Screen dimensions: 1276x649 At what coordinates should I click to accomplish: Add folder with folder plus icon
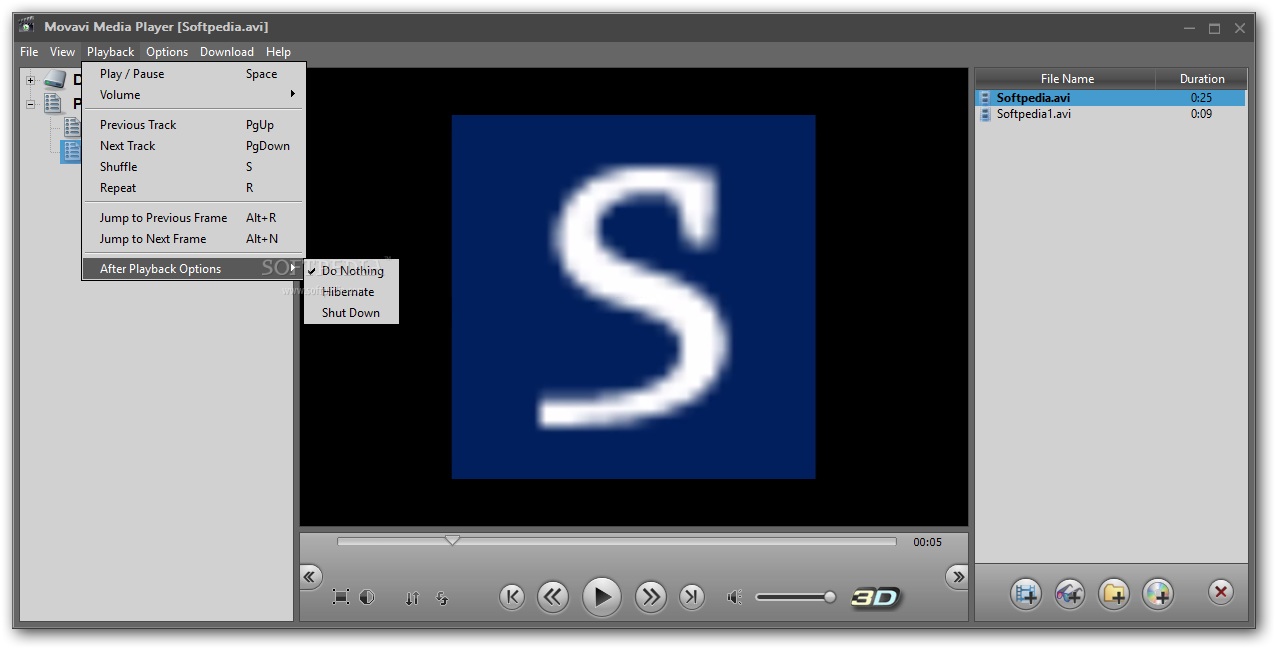point(1114,593)
